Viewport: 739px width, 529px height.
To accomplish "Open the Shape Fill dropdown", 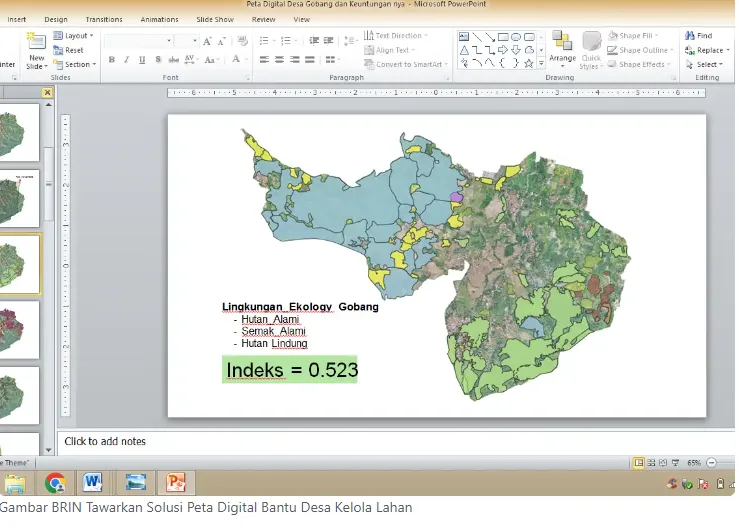I will (x=633, y=35).
